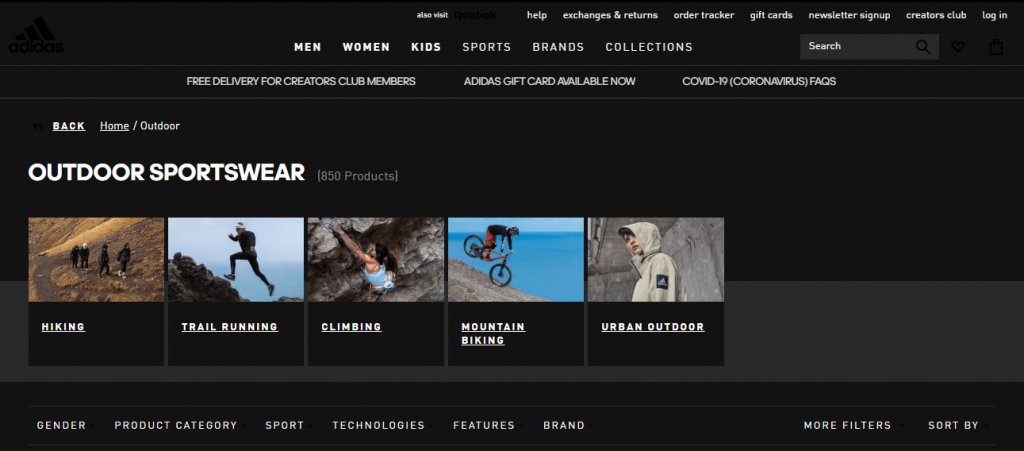Open COVID-19 (Coronavirus) FAQs link
Image resolution: width=1024 pixels, height=451 pixels.
click(x=759, y=82)
